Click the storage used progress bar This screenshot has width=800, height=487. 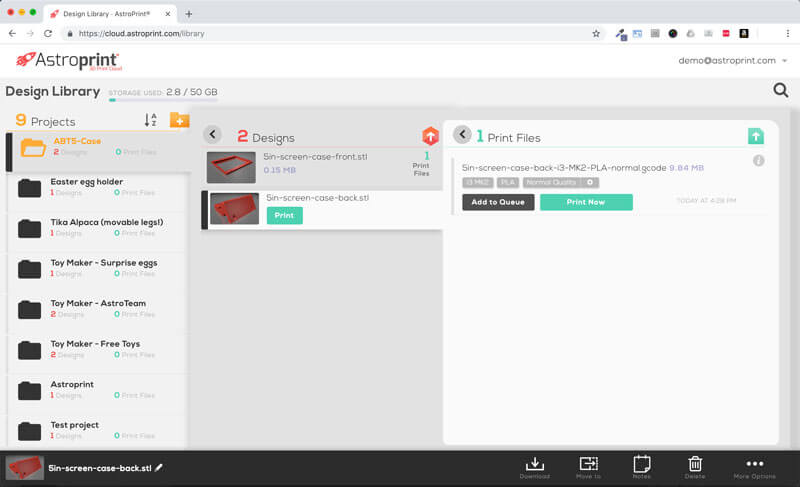click(162, 100)
